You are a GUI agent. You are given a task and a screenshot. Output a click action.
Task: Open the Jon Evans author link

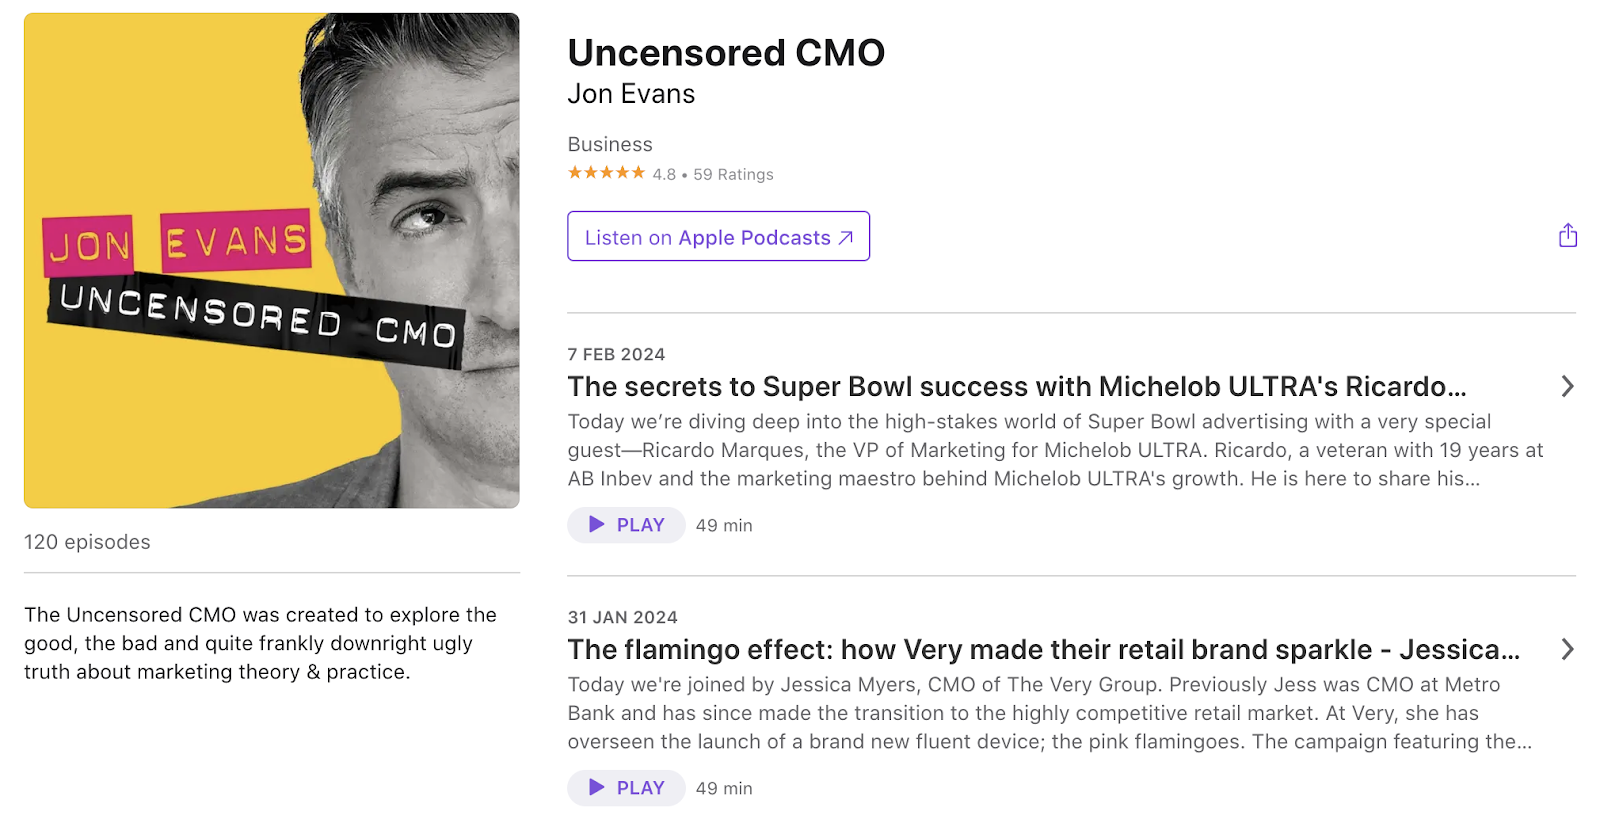630,94
